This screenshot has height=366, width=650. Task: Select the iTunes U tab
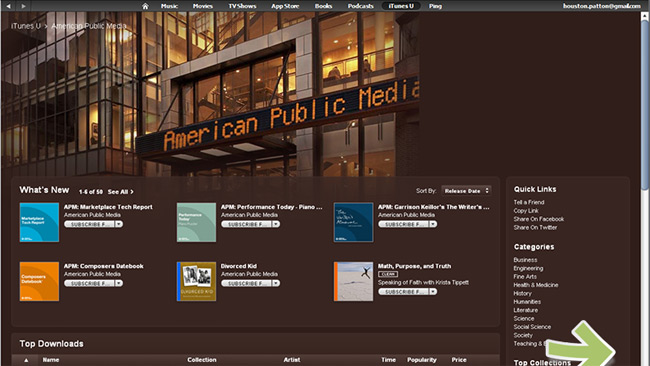point(401,6)
